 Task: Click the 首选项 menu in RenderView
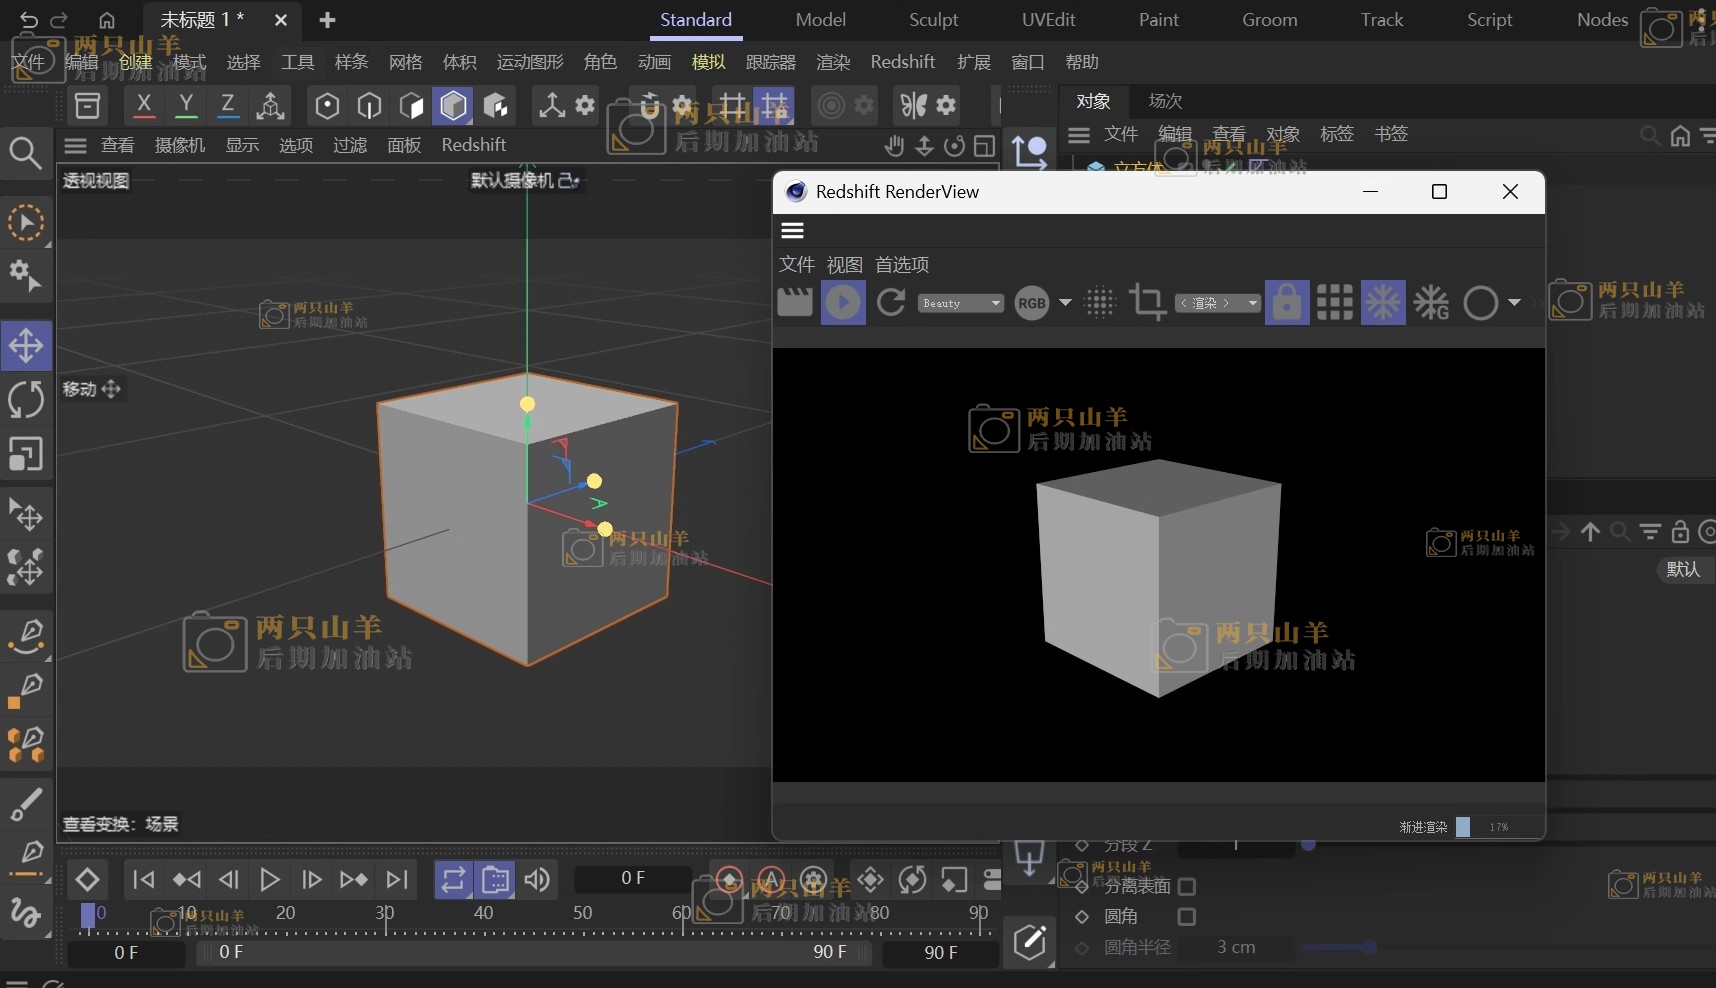(902, 265)
